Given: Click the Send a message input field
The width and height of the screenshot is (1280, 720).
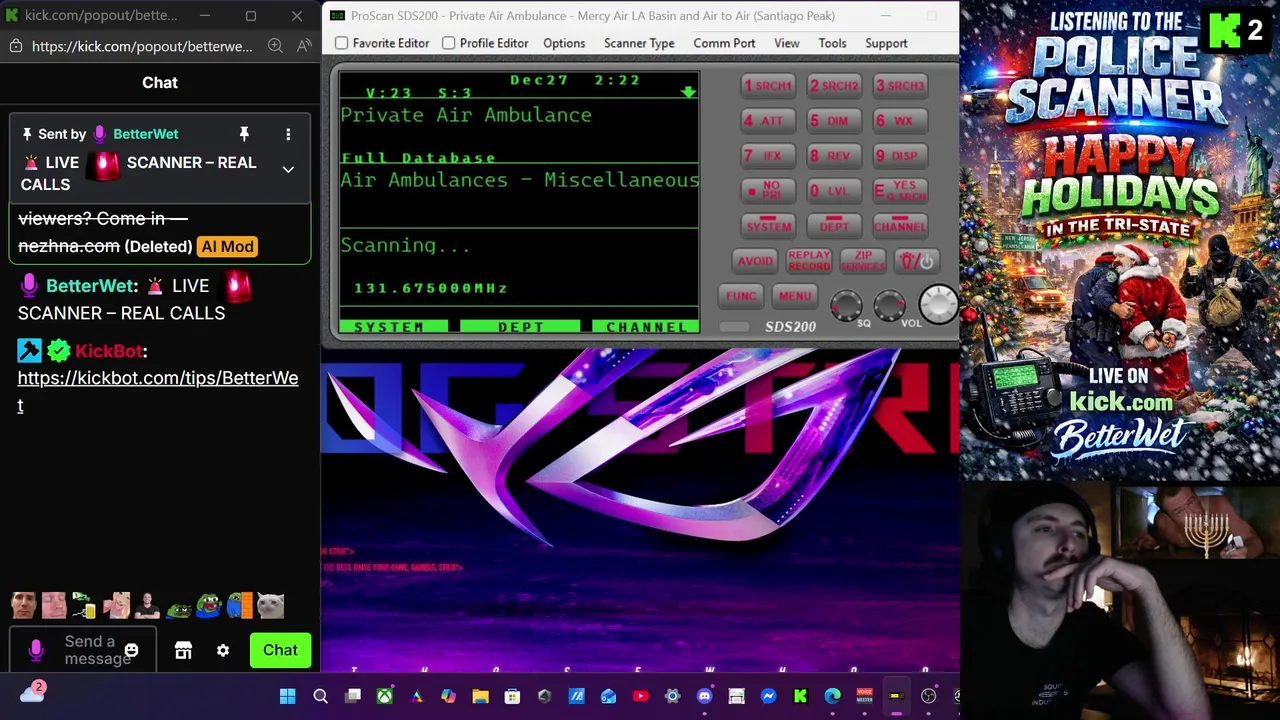Looking at the screenshot, I should [x=83, y=650].
